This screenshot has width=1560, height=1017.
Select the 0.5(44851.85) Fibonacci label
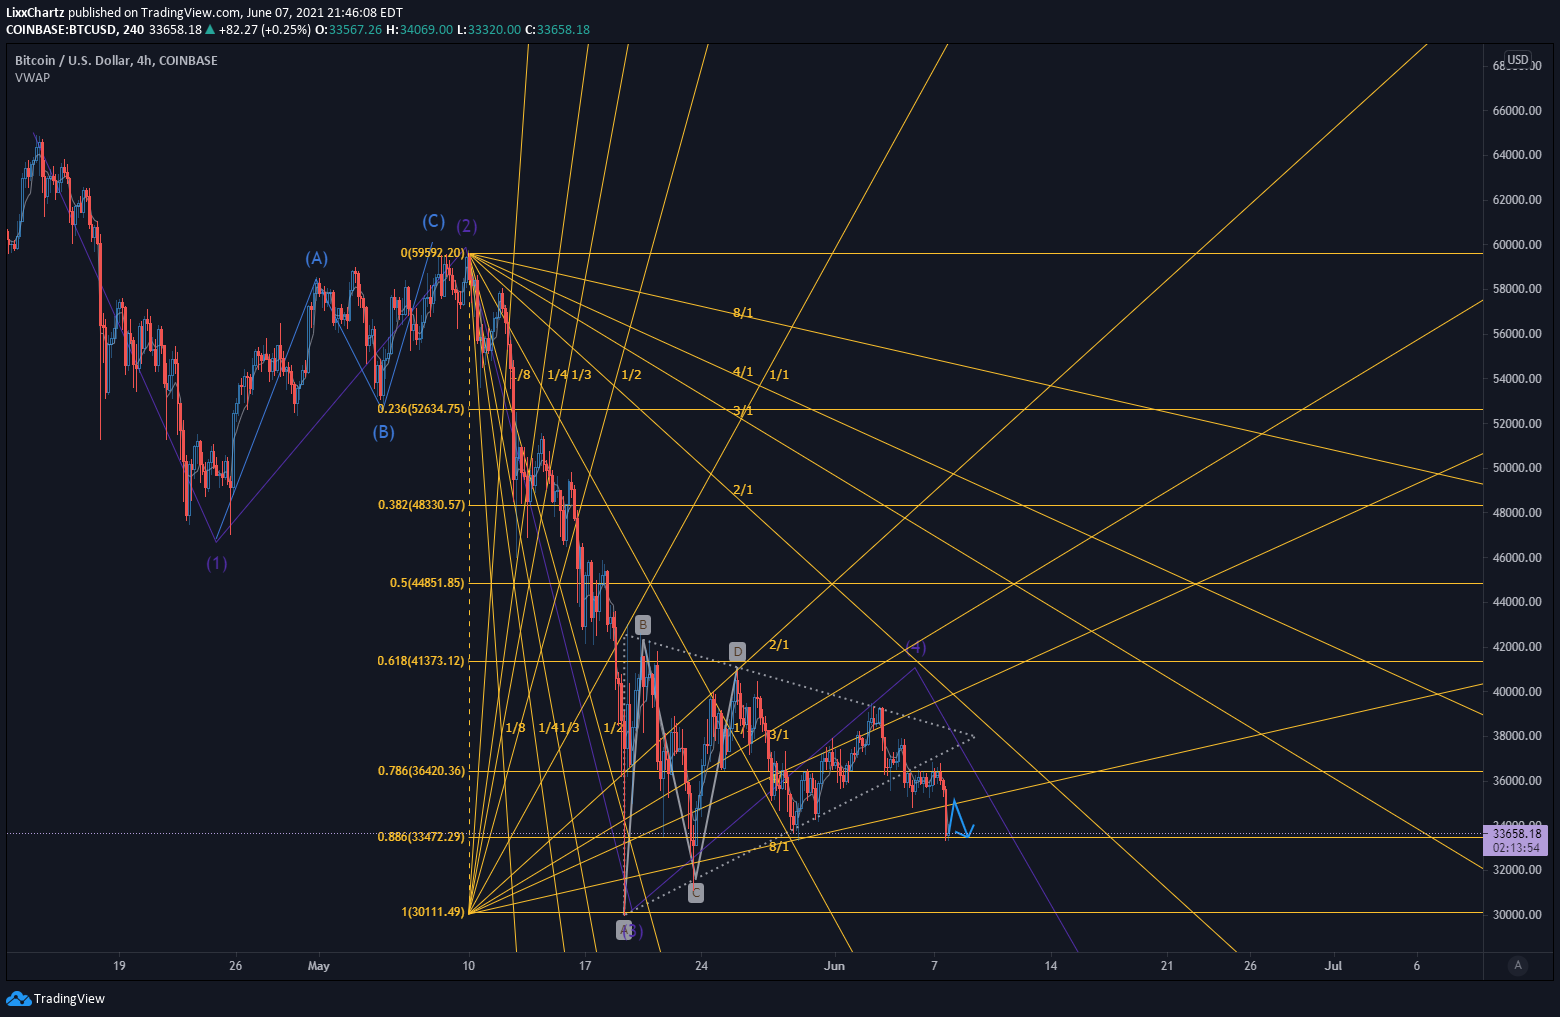coord(427,582)
